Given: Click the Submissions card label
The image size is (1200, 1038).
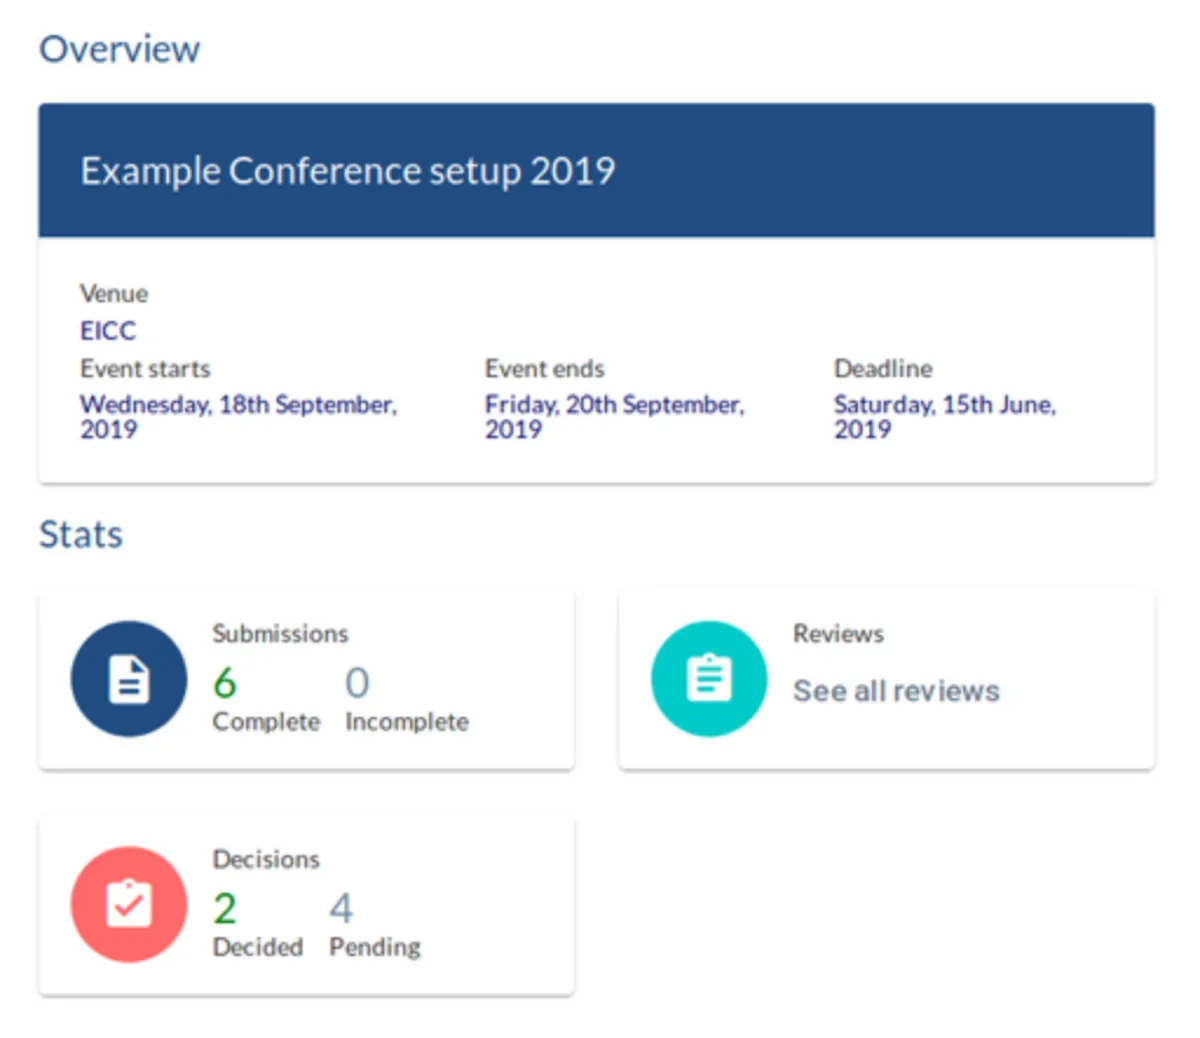Looking at the screenshot, I should tap(280, 634).
